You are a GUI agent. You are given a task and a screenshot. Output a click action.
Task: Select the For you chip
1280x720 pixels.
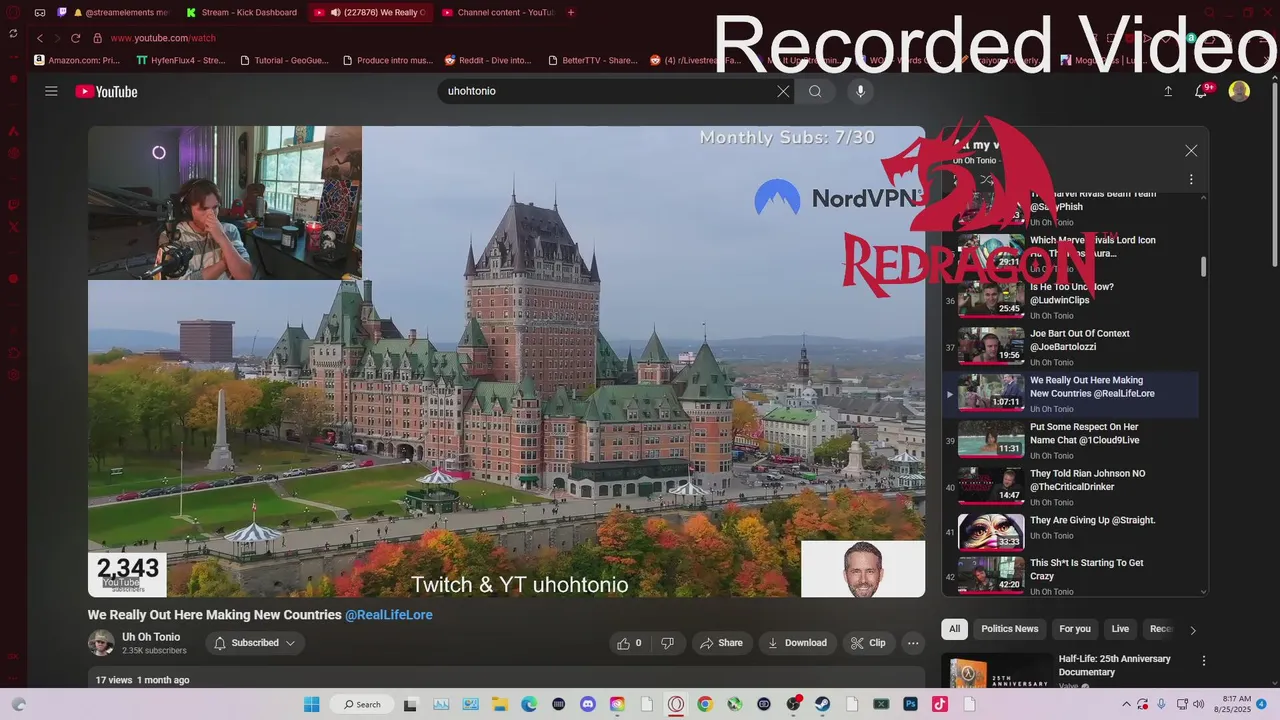coord(1075,629)
